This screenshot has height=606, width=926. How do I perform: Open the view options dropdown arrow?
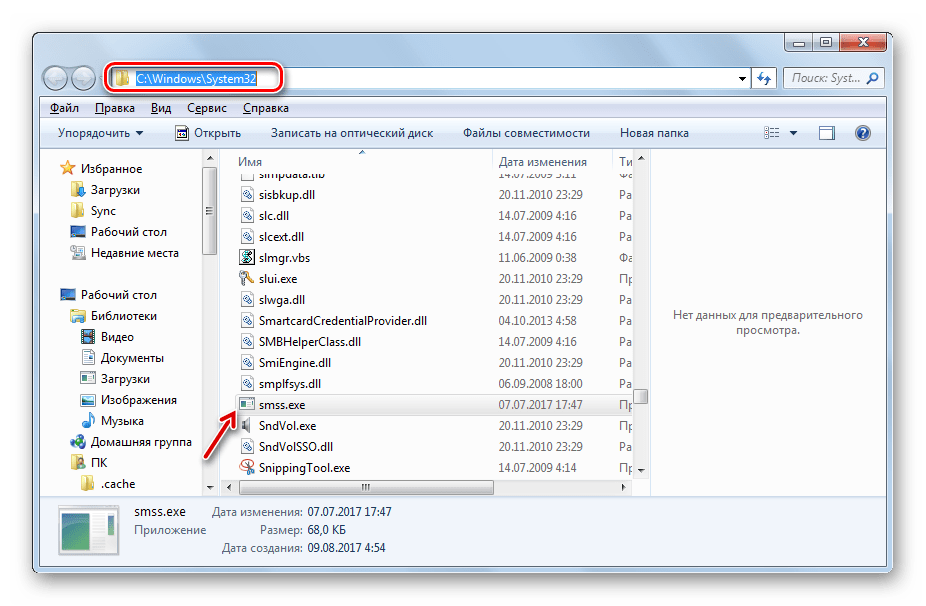[794, 133]
